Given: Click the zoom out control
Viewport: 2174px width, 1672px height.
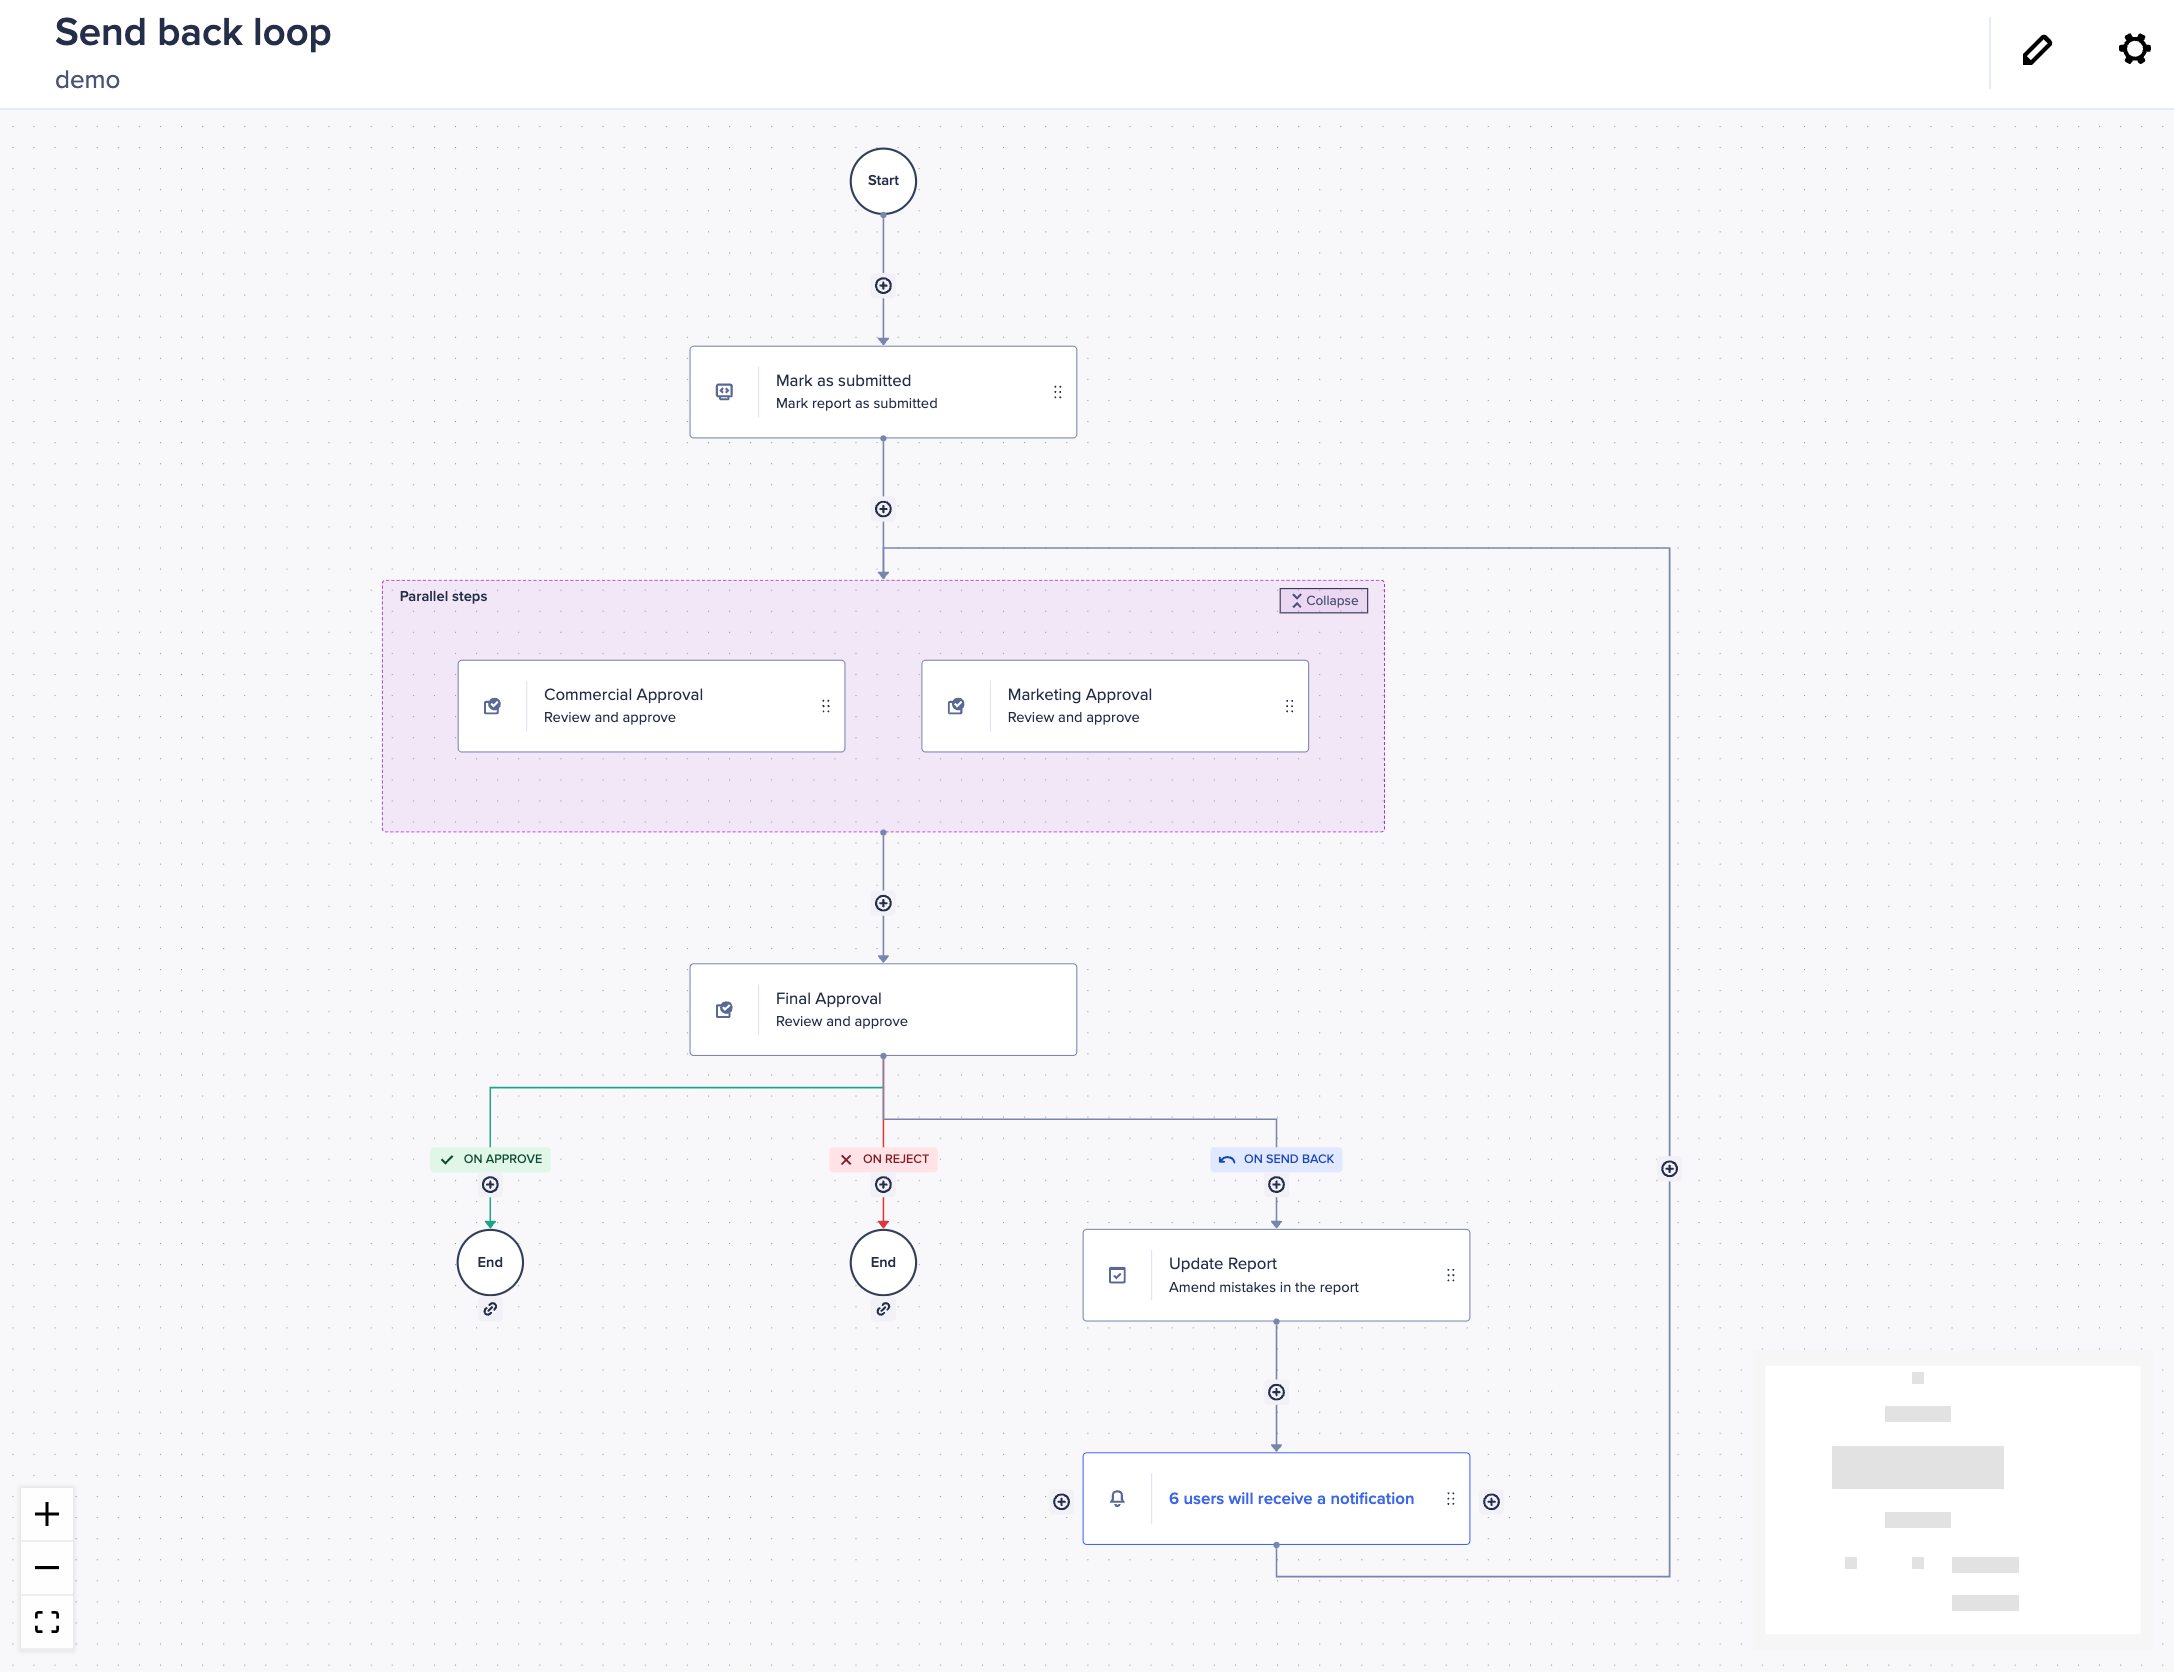Looking at the screenshot, I should [x=45, y=1567].
